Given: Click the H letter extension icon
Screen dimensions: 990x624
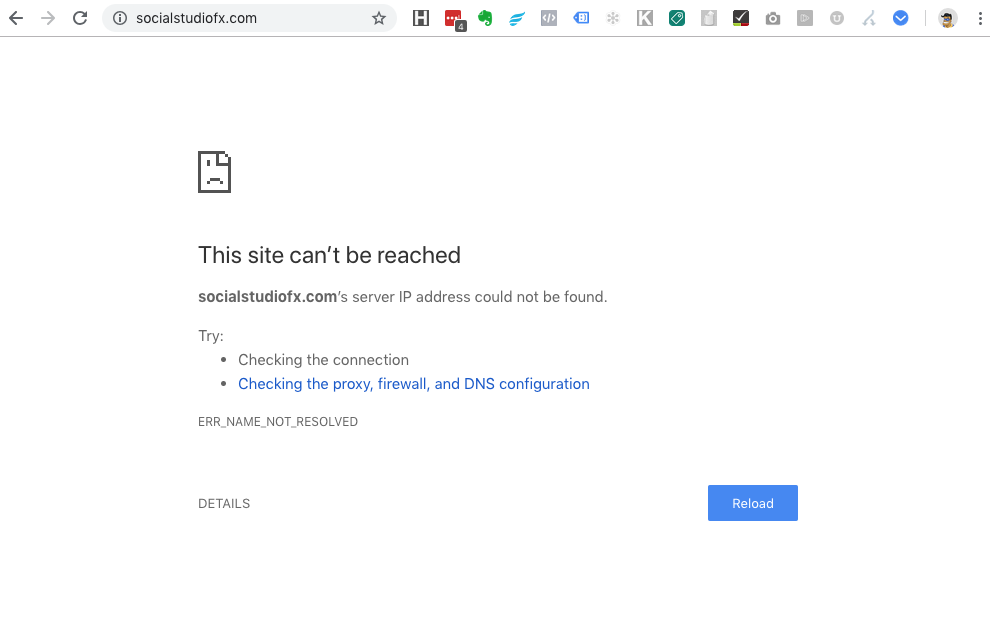Looking at the screenshot, I should [420, 18].
